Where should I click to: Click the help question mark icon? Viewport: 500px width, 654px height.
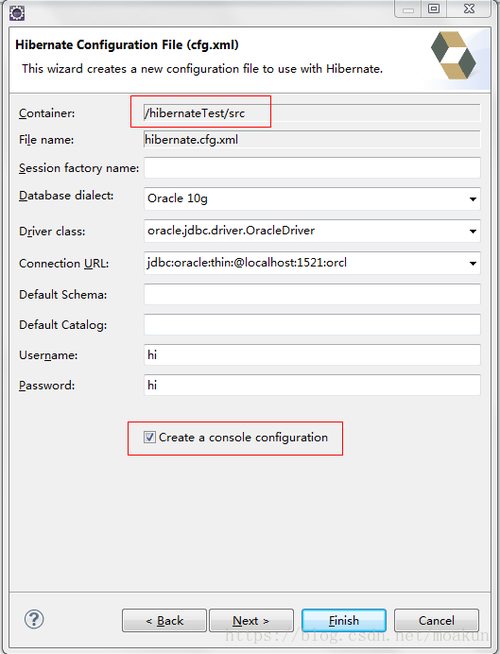click(34, 619)
